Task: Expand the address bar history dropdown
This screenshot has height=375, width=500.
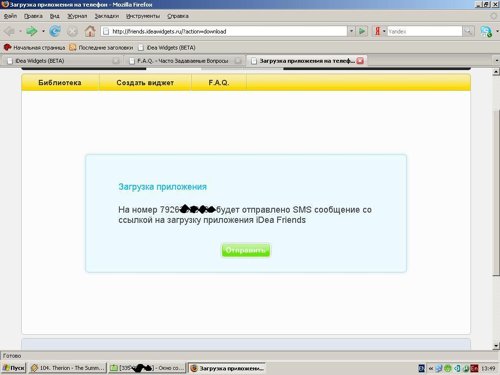Action: coord(351,31)
